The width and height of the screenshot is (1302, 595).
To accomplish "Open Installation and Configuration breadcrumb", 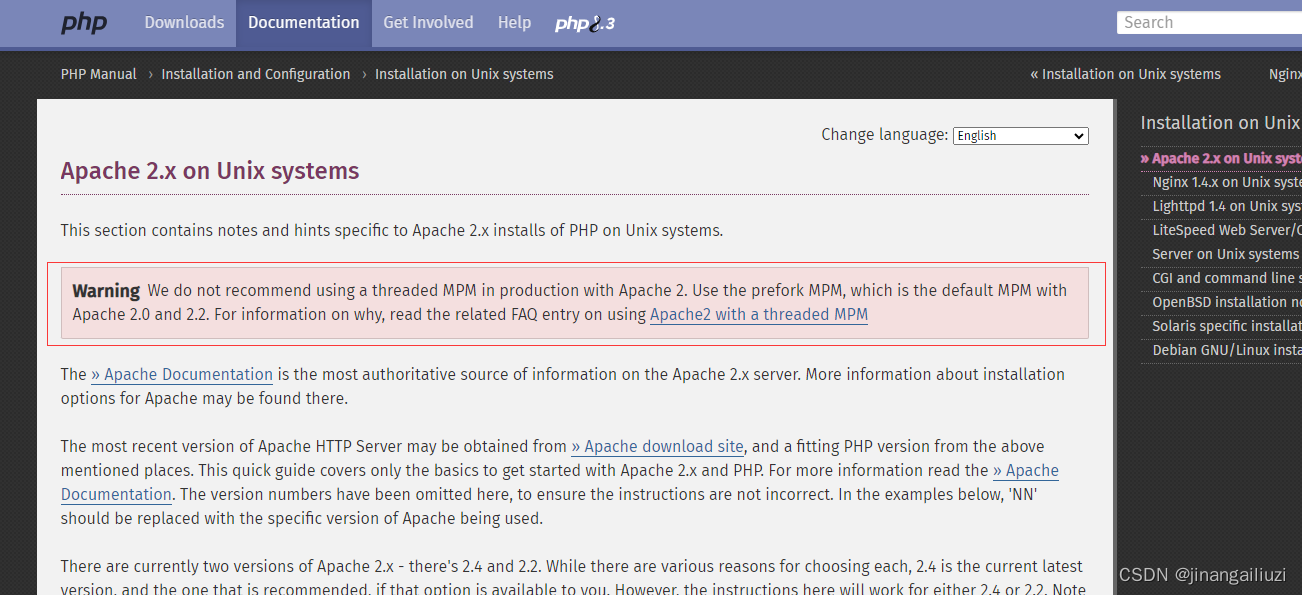I will click(255, 73).
